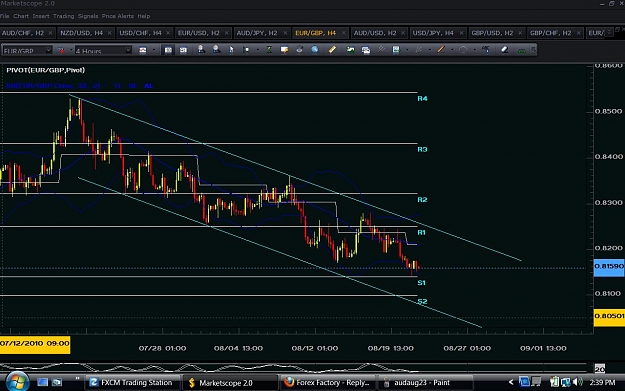Expand the chart type dropdown arrow
The width and height of the screenshot is (625, 391).
[x=153, y=50]
